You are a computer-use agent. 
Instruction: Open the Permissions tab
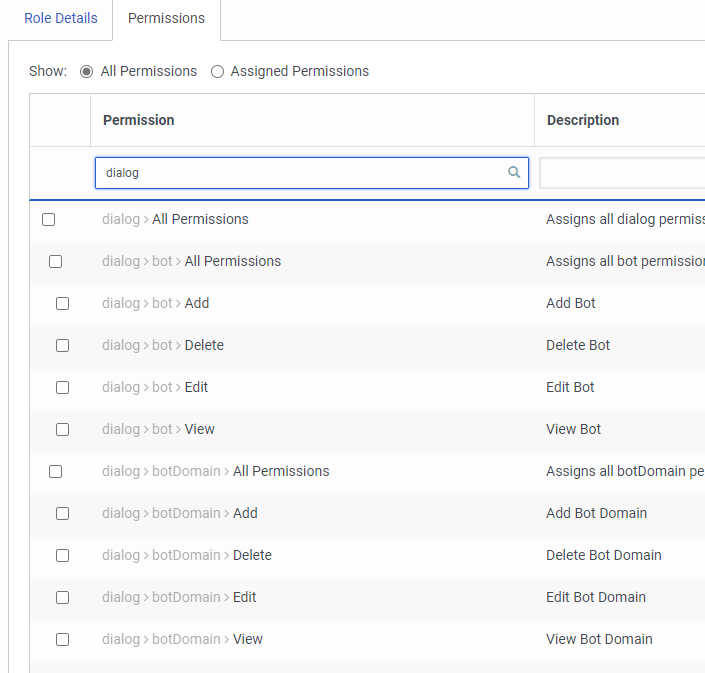coord(166,19)
